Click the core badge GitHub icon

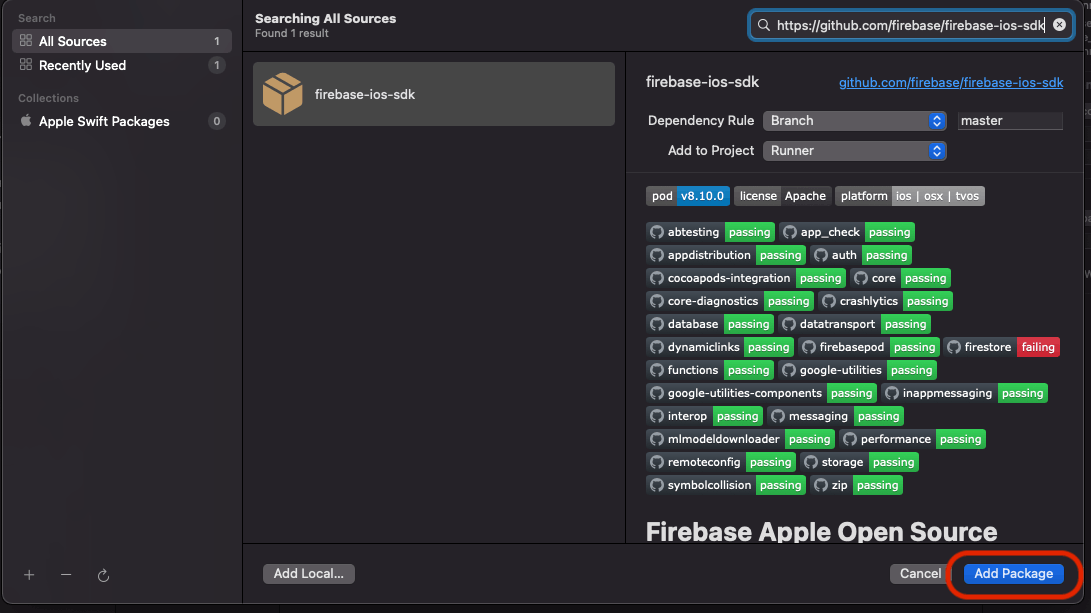pyautogui.click(x=861, y=278)
